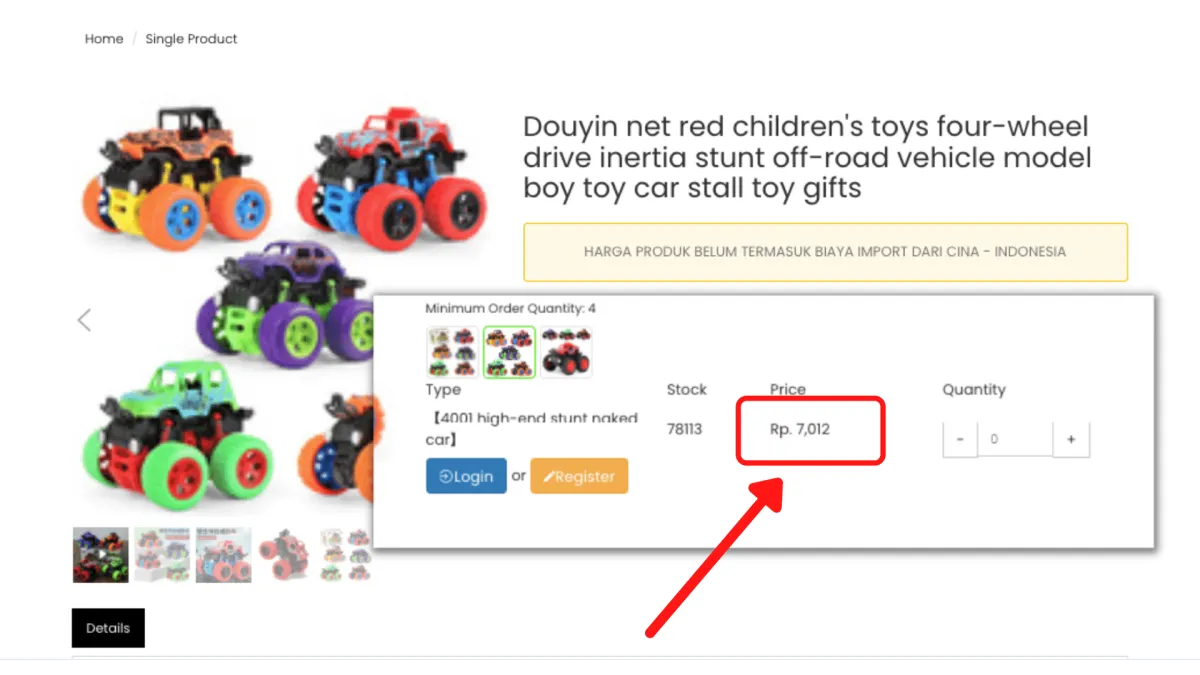1200x675 pixels.
Task: Click the quantity input field
Action: [1015, 439]
